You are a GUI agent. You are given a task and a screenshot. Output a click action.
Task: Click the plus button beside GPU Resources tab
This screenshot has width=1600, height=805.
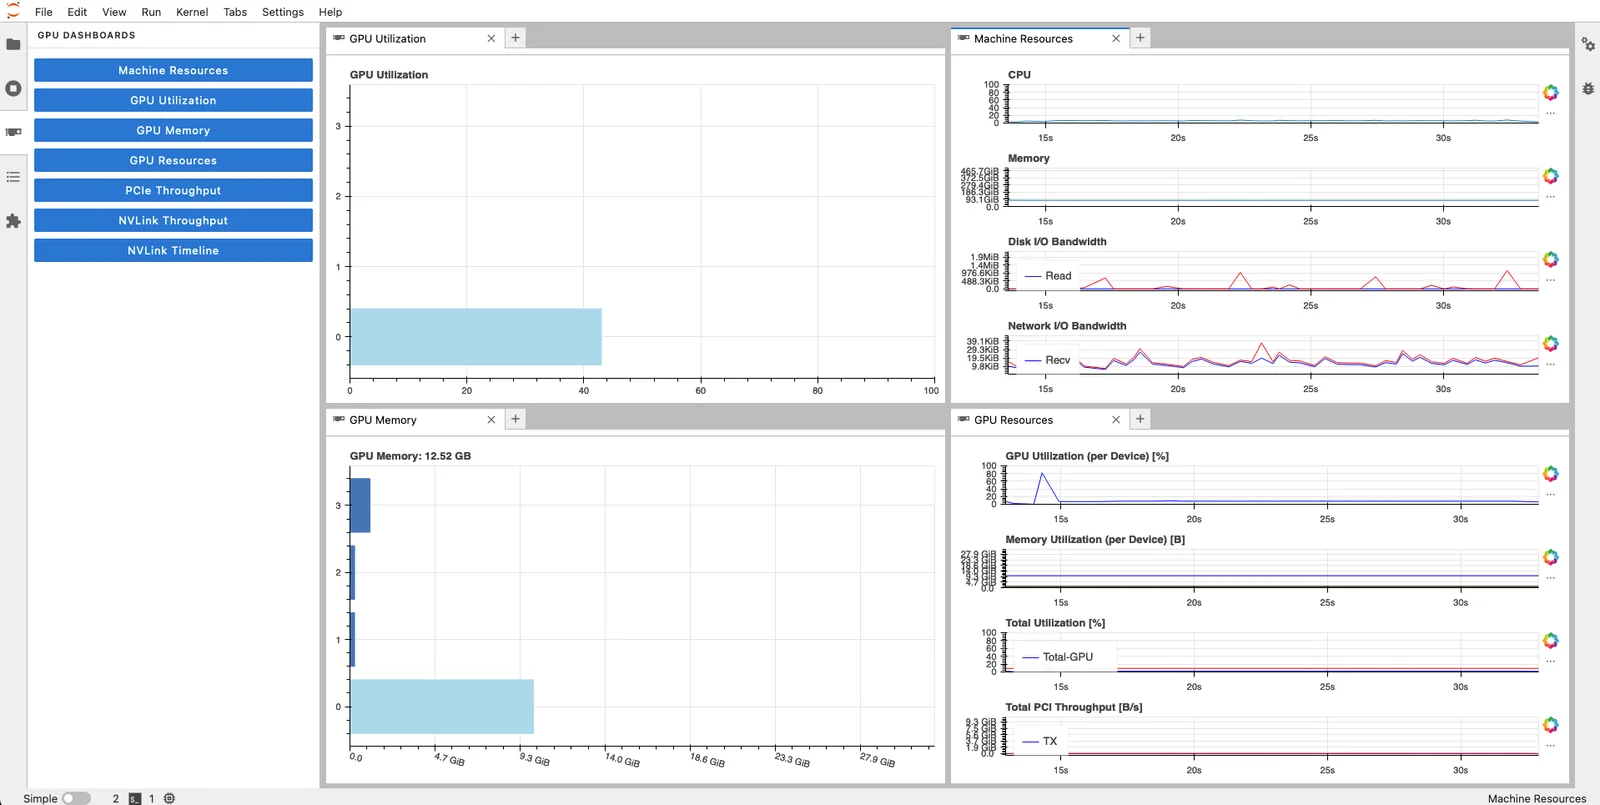[1140, 419]
